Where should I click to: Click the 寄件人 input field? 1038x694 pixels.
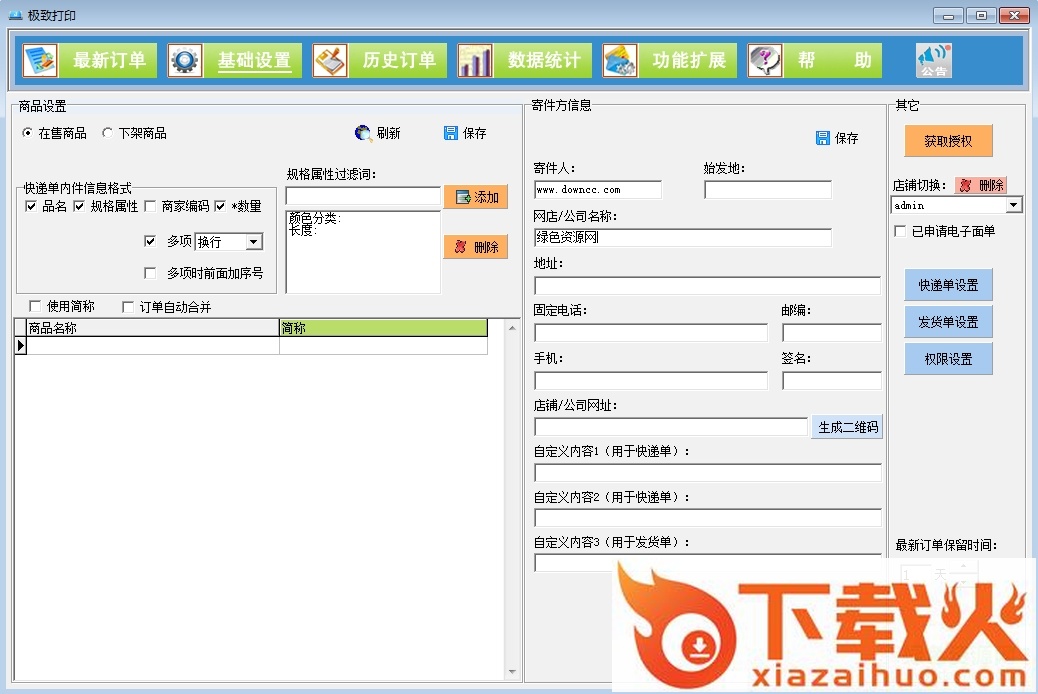click(598, 189)
